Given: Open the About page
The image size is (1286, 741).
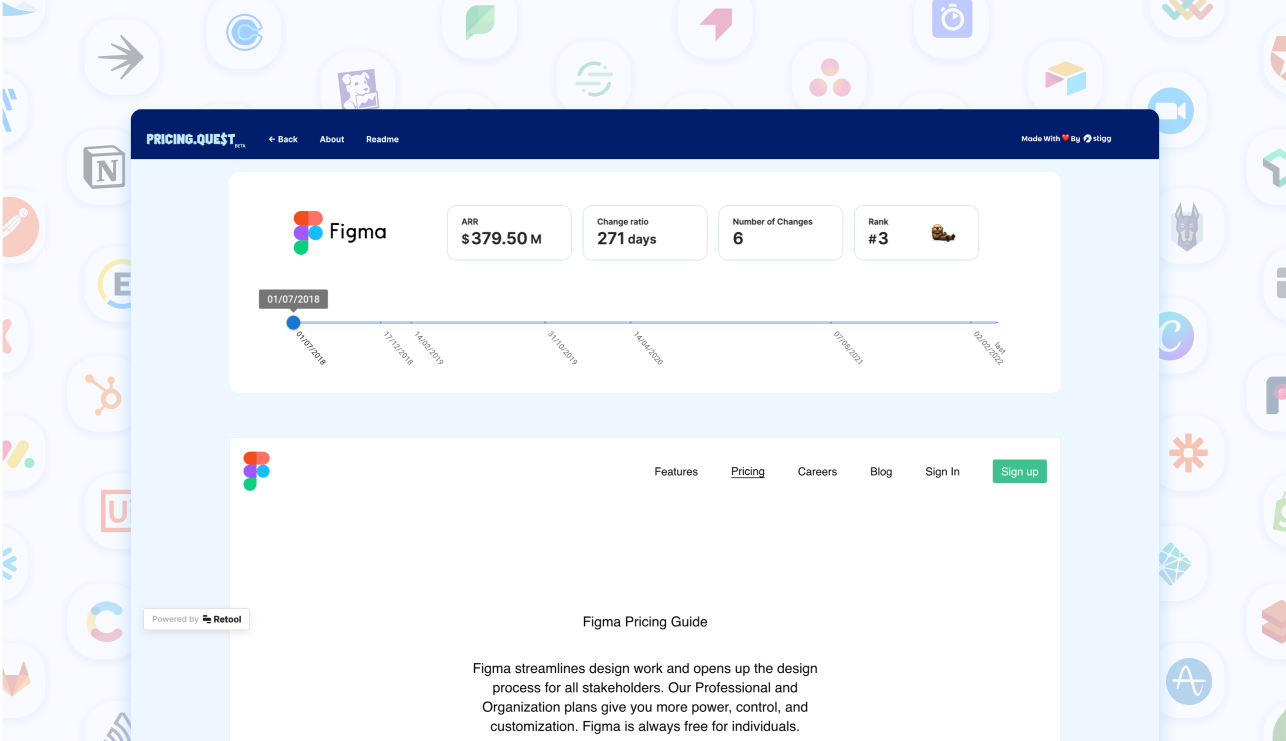Looking at the screenshot, I should [x=332, y=139].
